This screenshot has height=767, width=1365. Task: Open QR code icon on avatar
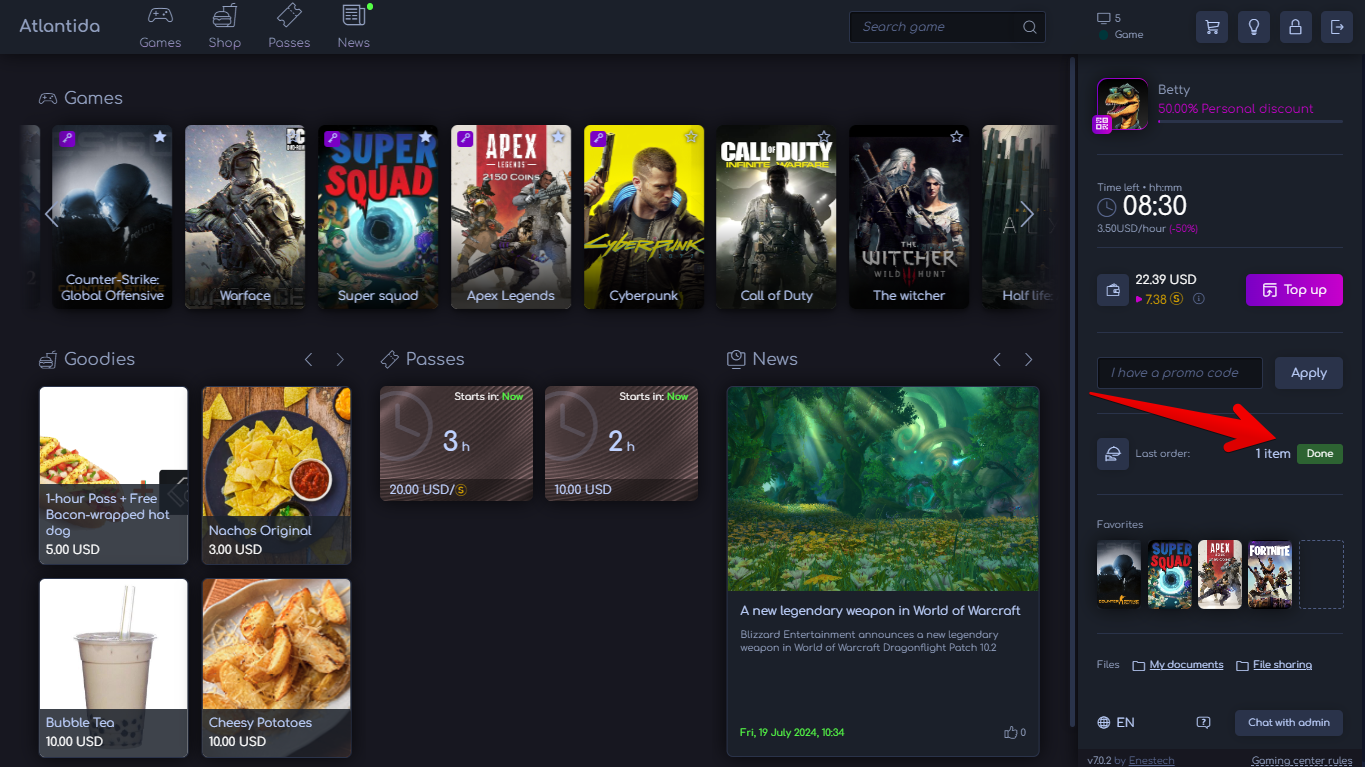pyautogui.click(x=1102, y=124)
